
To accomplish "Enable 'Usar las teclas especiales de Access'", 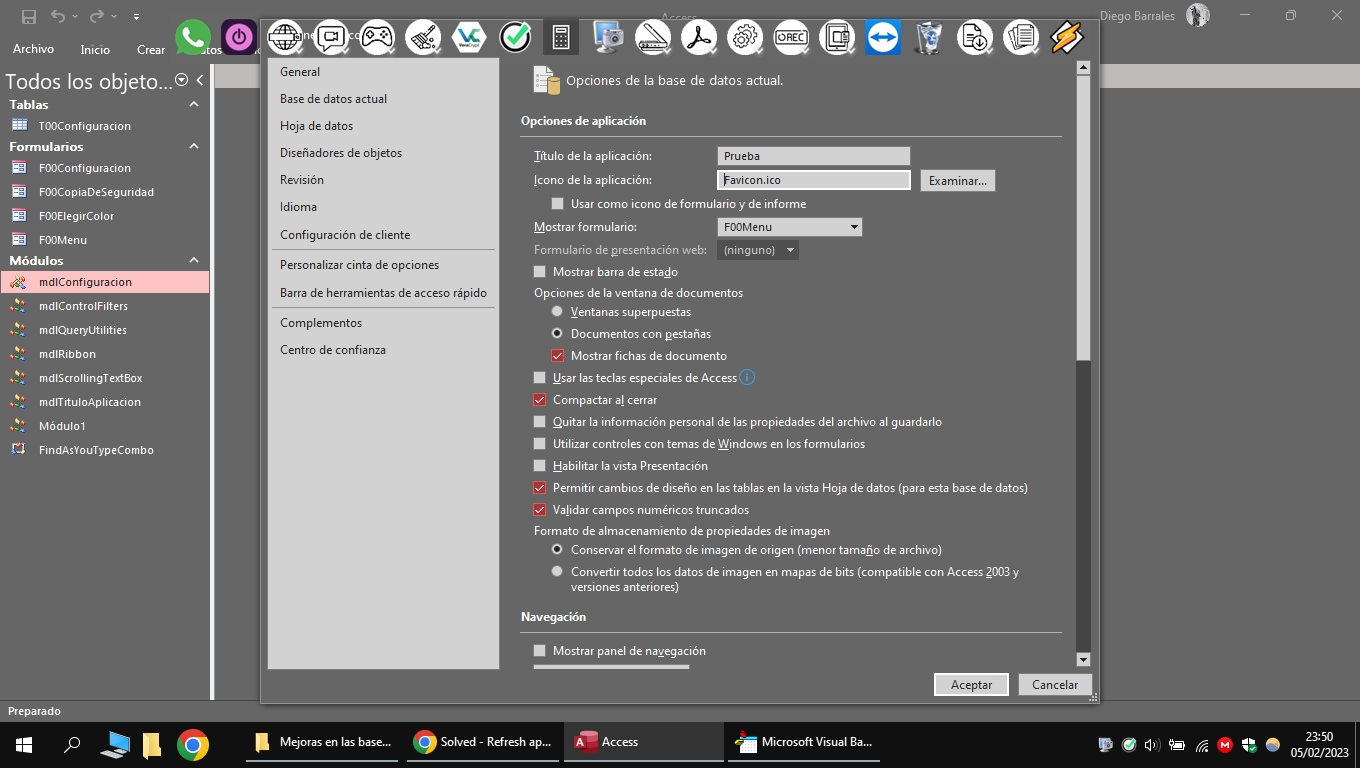I will point(540,378).
